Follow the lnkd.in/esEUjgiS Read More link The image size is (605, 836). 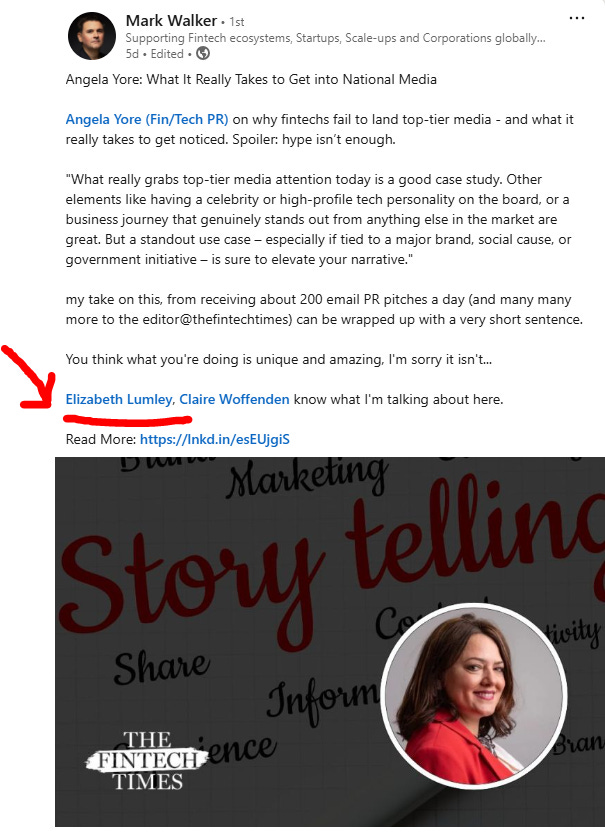click(215, 439)
